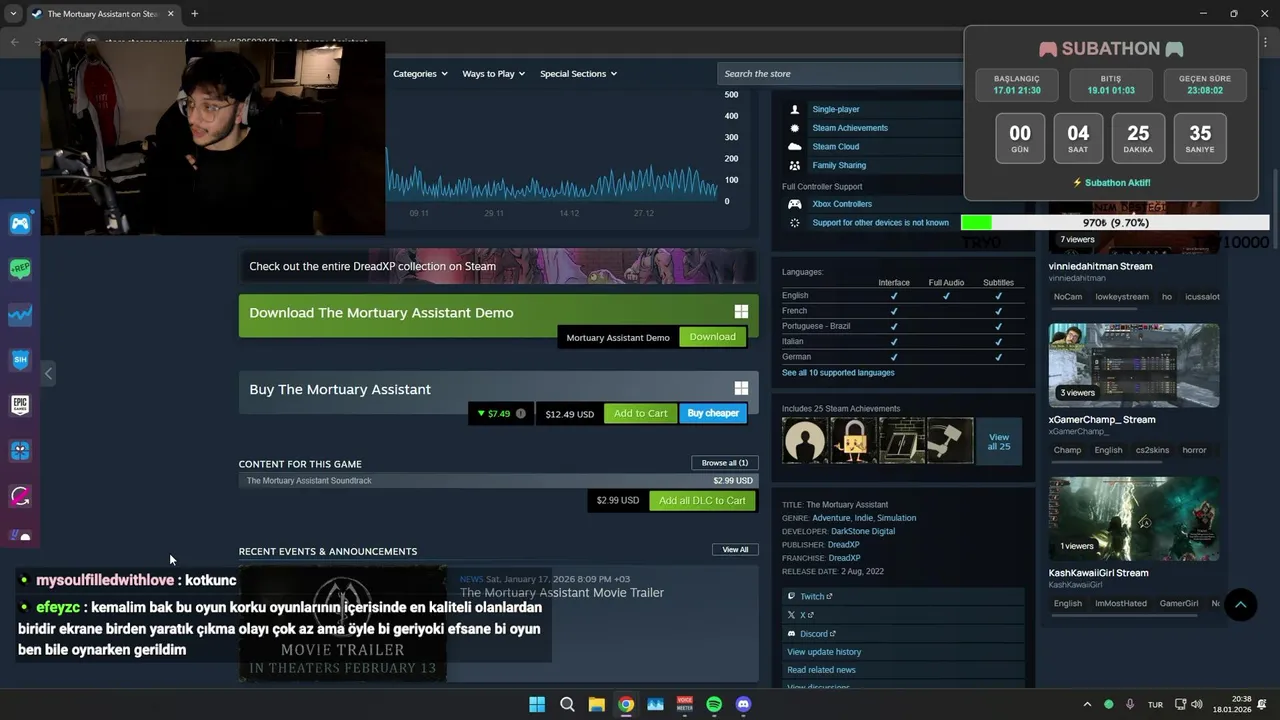Open the third achievement icon

[x=902, y=440]
